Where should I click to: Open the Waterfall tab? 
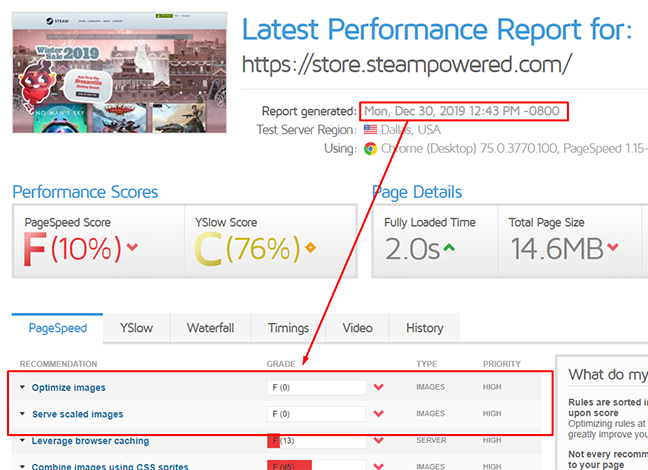pos(210,328)
